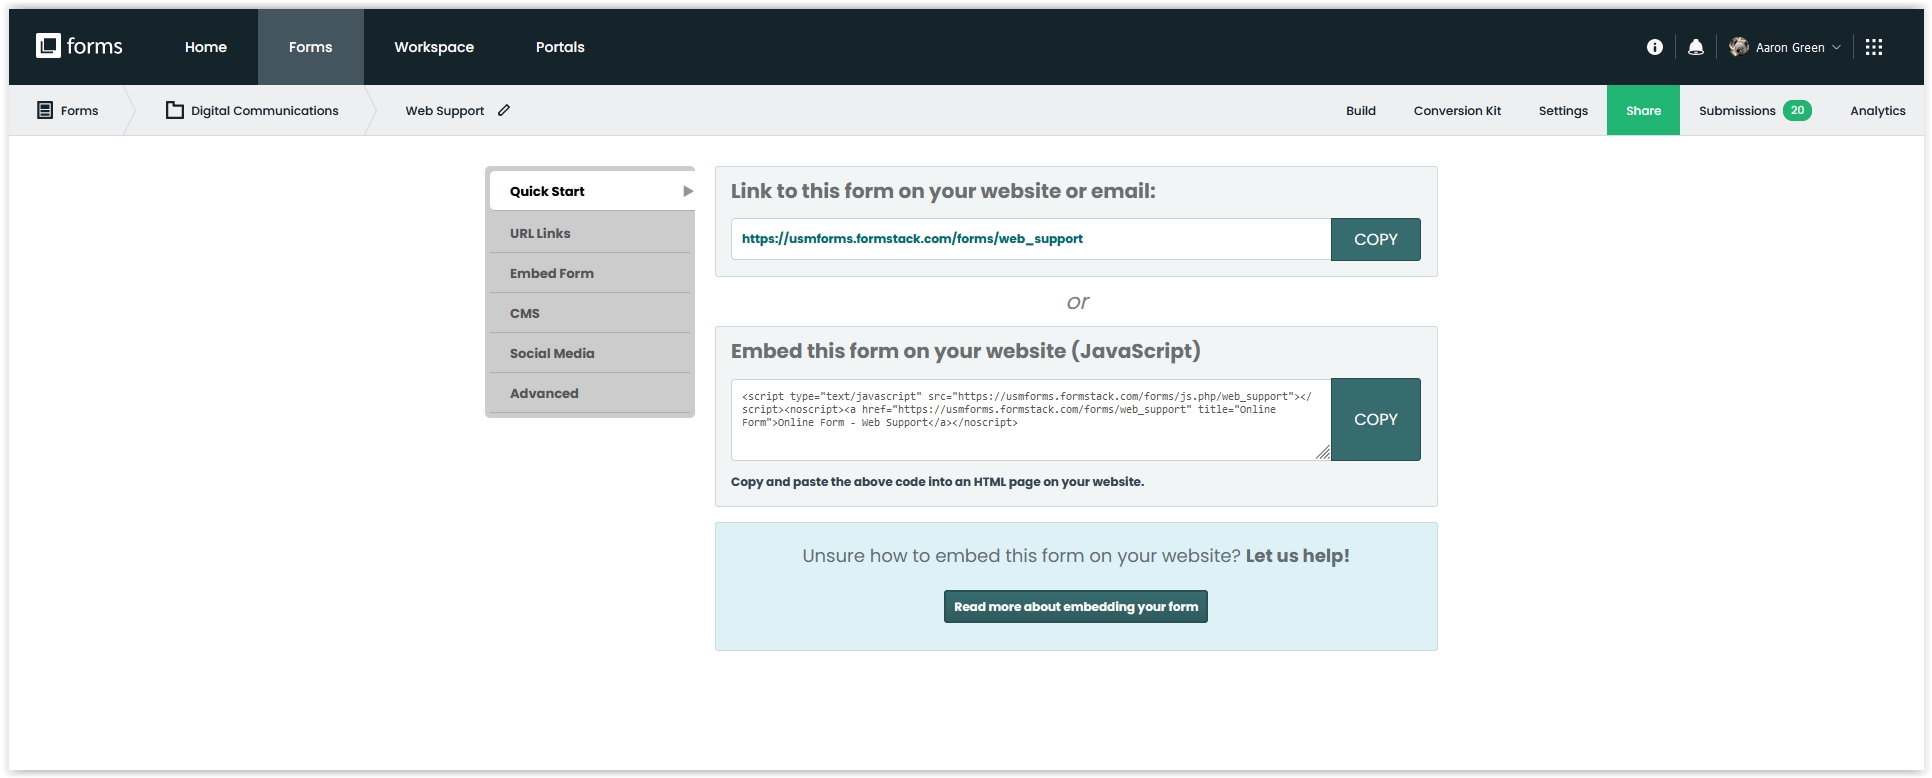
Task: Click the 'Link to this form' heading
Action: tap(943, 191)
